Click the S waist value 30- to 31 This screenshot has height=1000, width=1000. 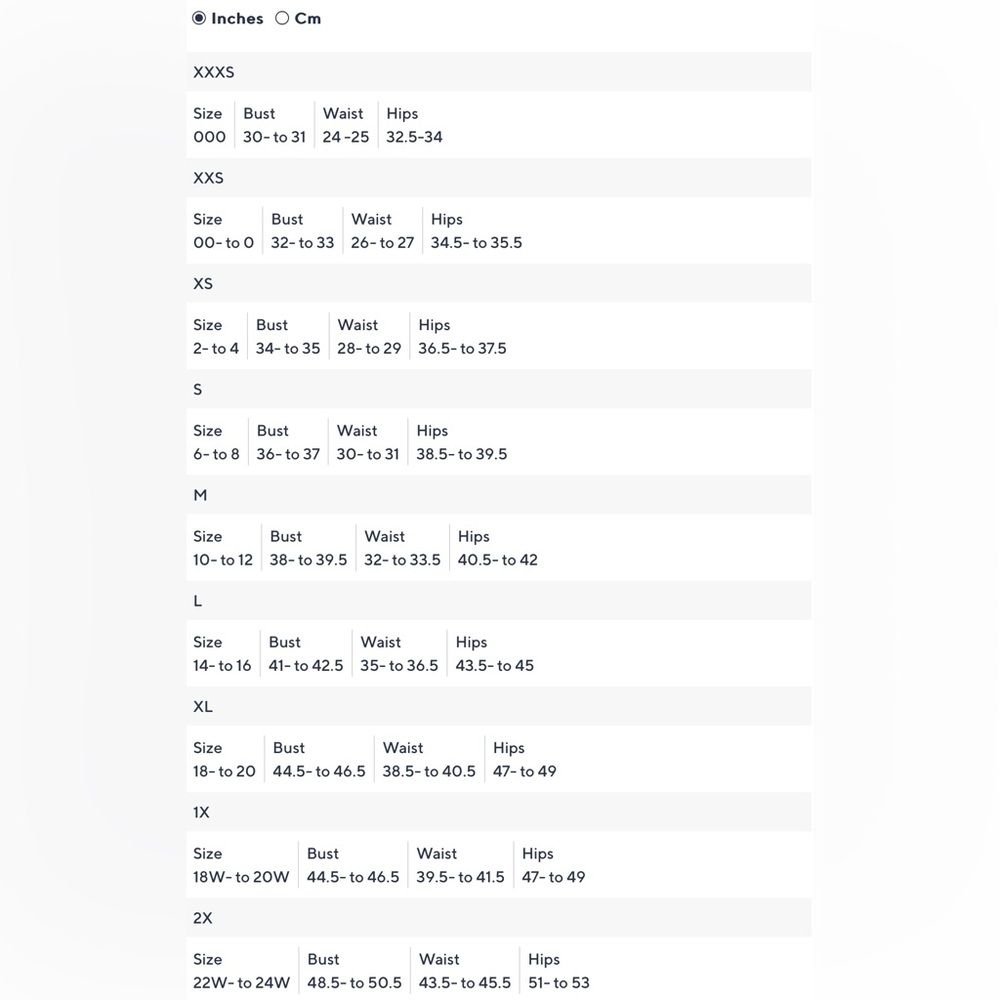click(x=367, y=455)
